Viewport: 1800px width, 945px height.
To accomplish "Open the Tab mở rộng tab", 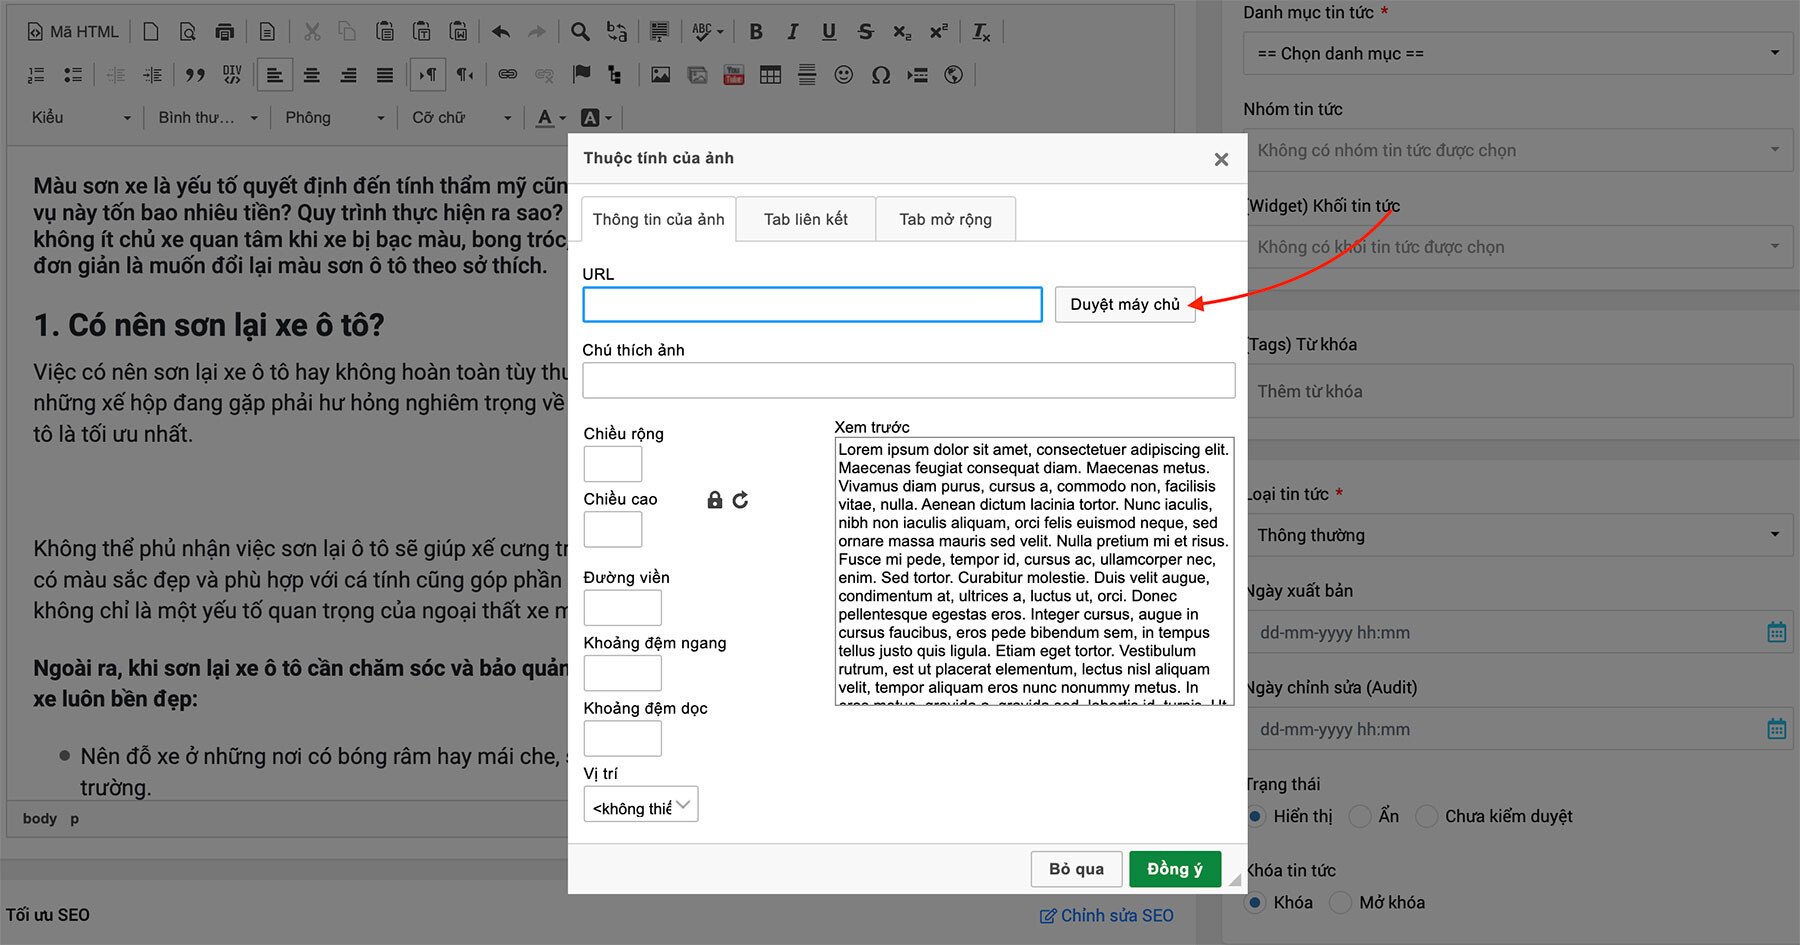I will pos(945,219).
